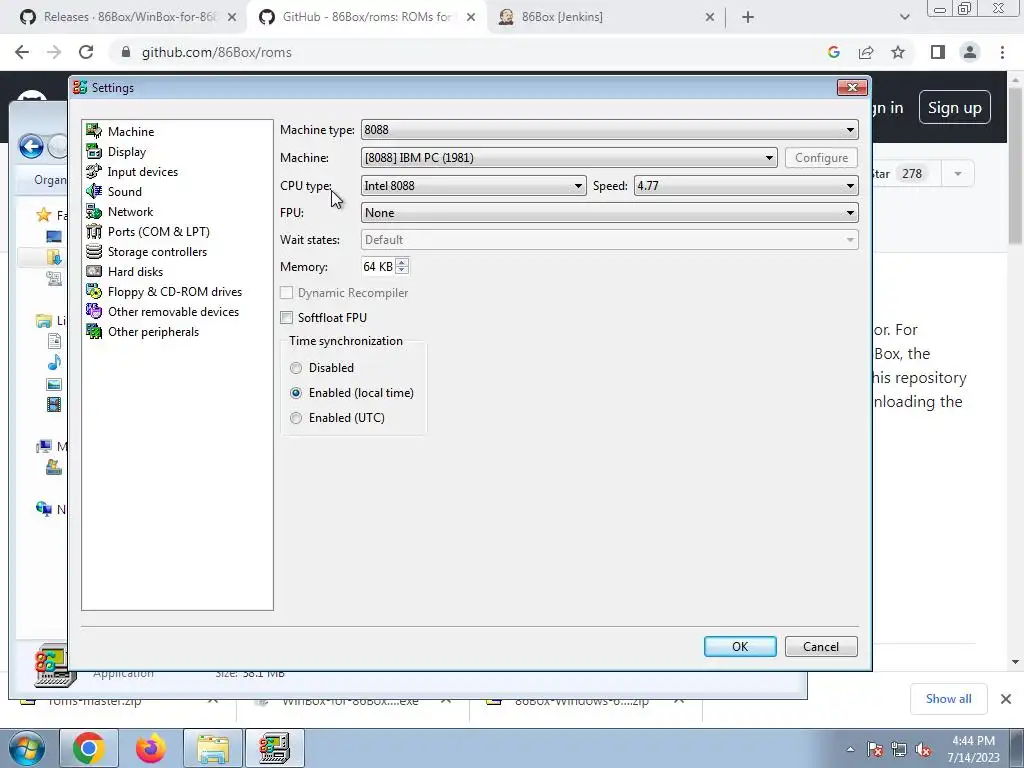The width and height of the screenshot is (1024, 768).
Task: Select Other peripherals icon
Action: pos(94,332)
